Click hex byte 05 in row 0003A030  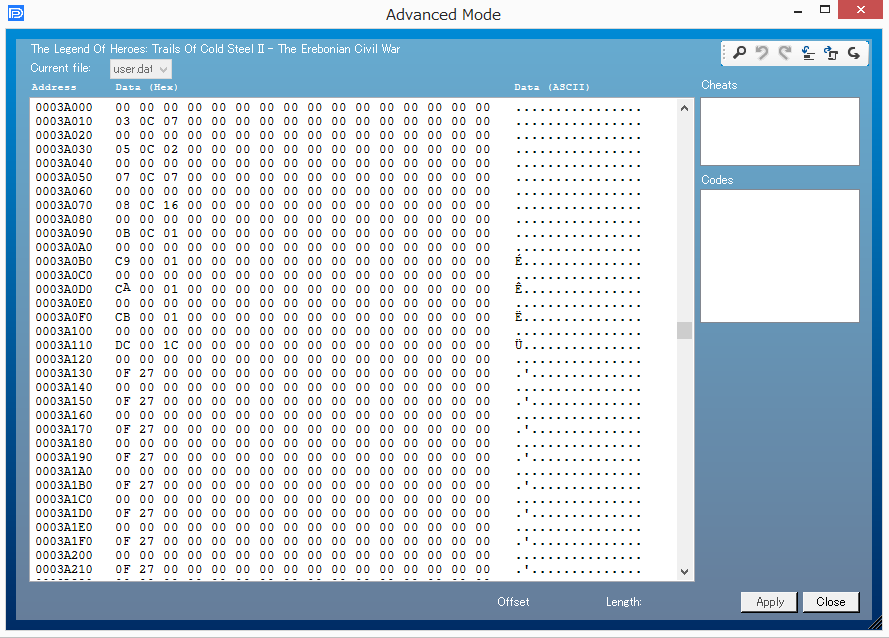122,149
